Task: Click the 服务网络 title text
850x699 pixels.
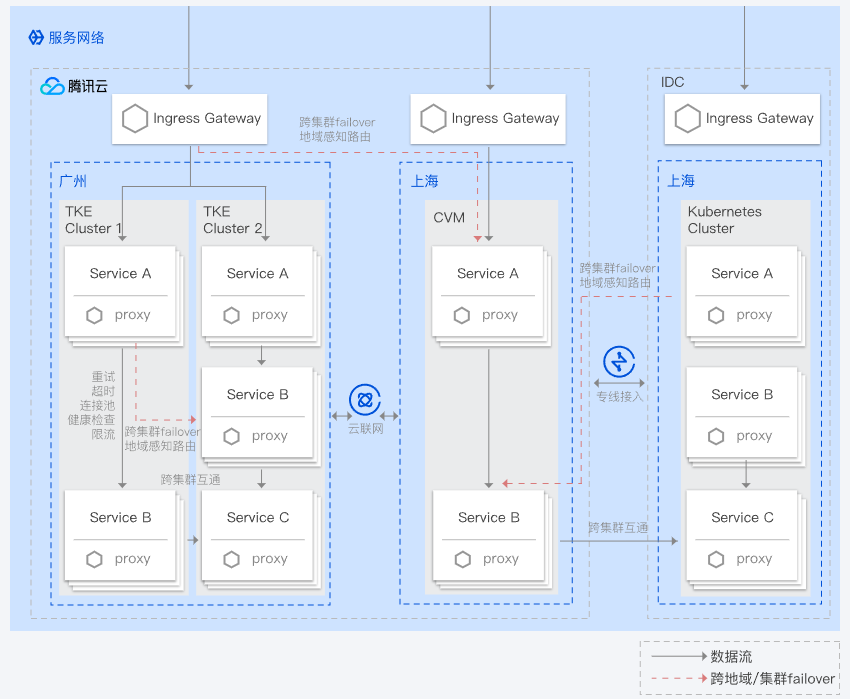Action: point(76,37)
